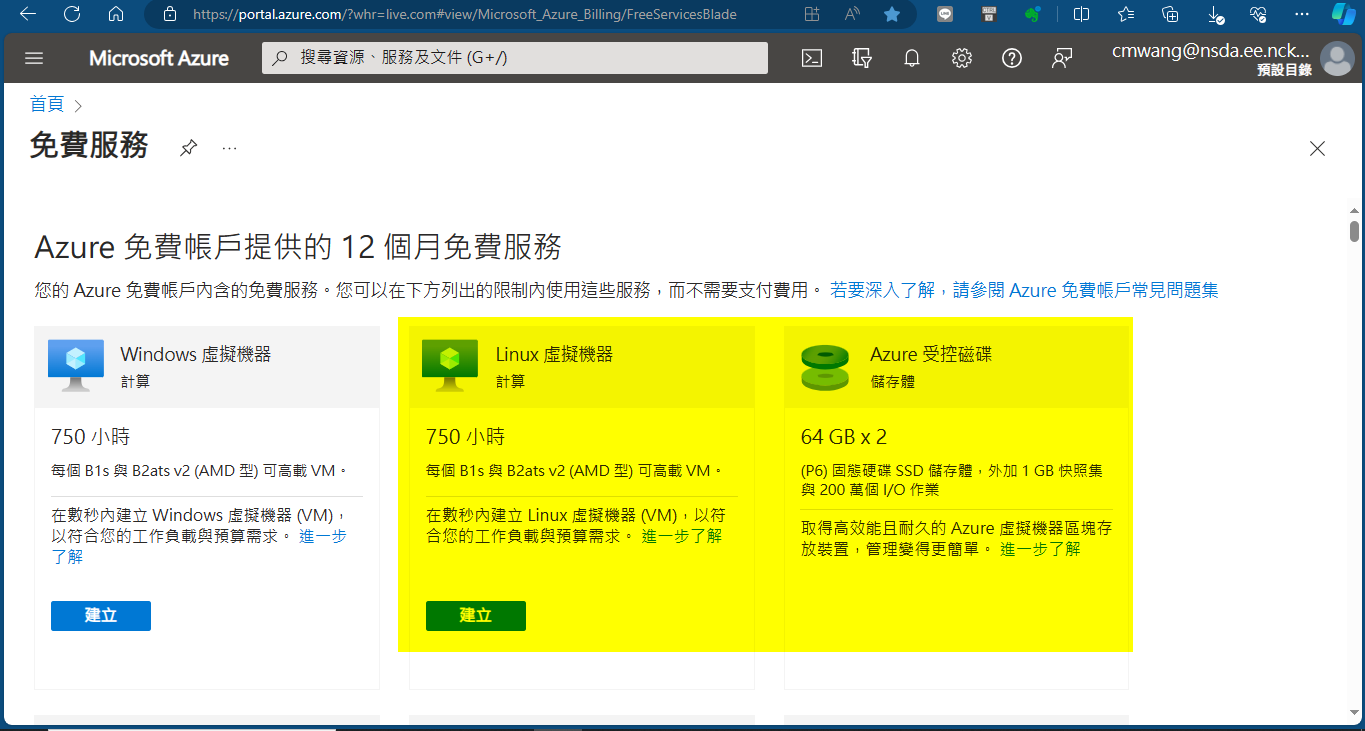
Task: Open Browser essentials heart icon
Action: click(1259, 14)
